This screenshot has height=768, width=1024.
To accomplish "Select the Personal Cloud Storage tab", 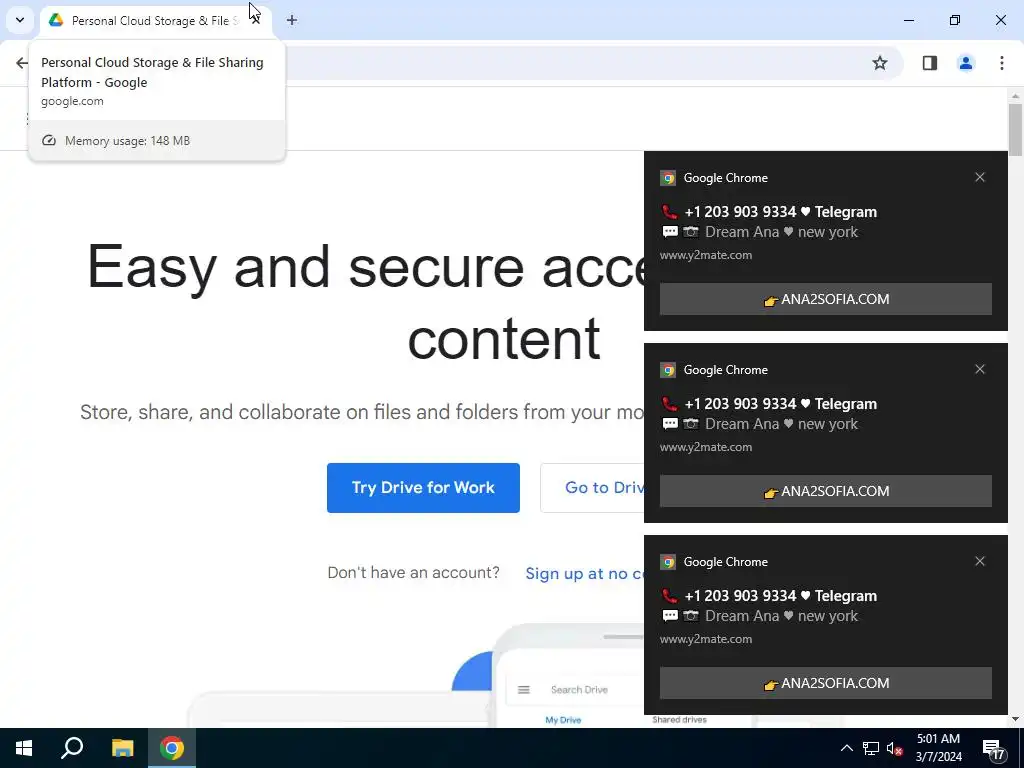I will [155, 21].
